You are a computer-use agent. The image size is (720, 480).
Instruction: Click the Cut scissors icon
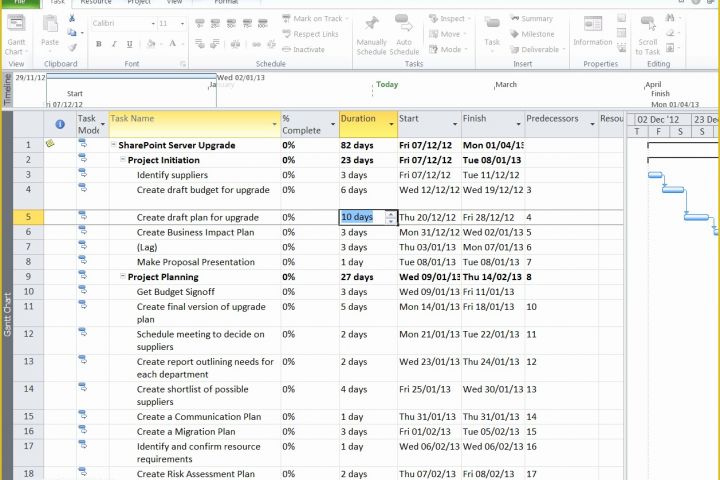click(72, 19)
